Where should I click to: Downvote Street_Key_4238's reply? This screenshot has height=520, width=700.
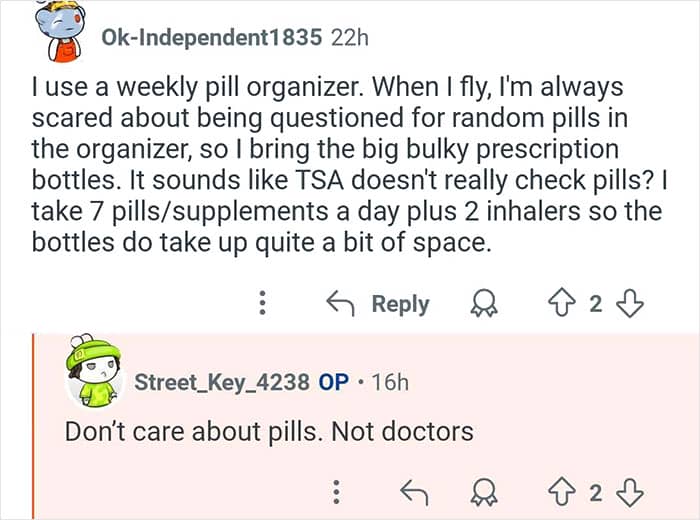coord(628,490)
